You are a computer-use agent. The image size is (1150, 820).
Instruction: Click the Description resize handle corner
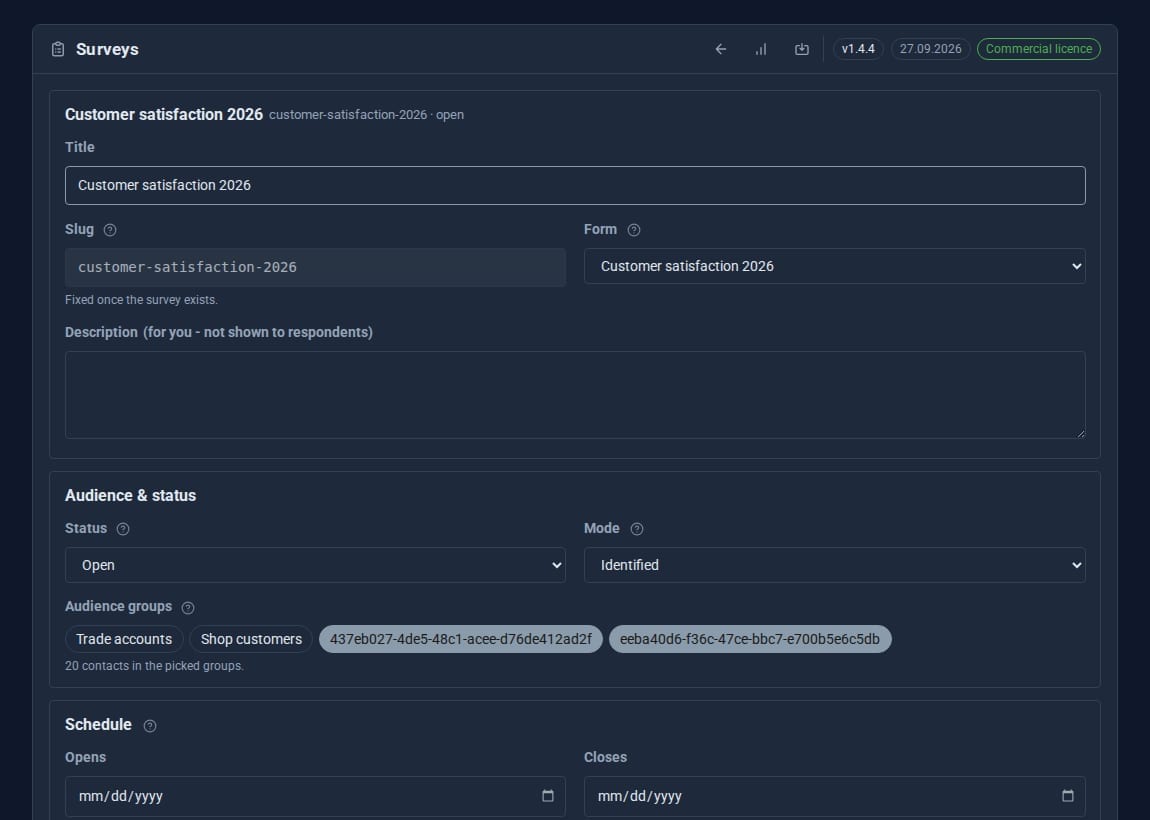(1080, 433)
